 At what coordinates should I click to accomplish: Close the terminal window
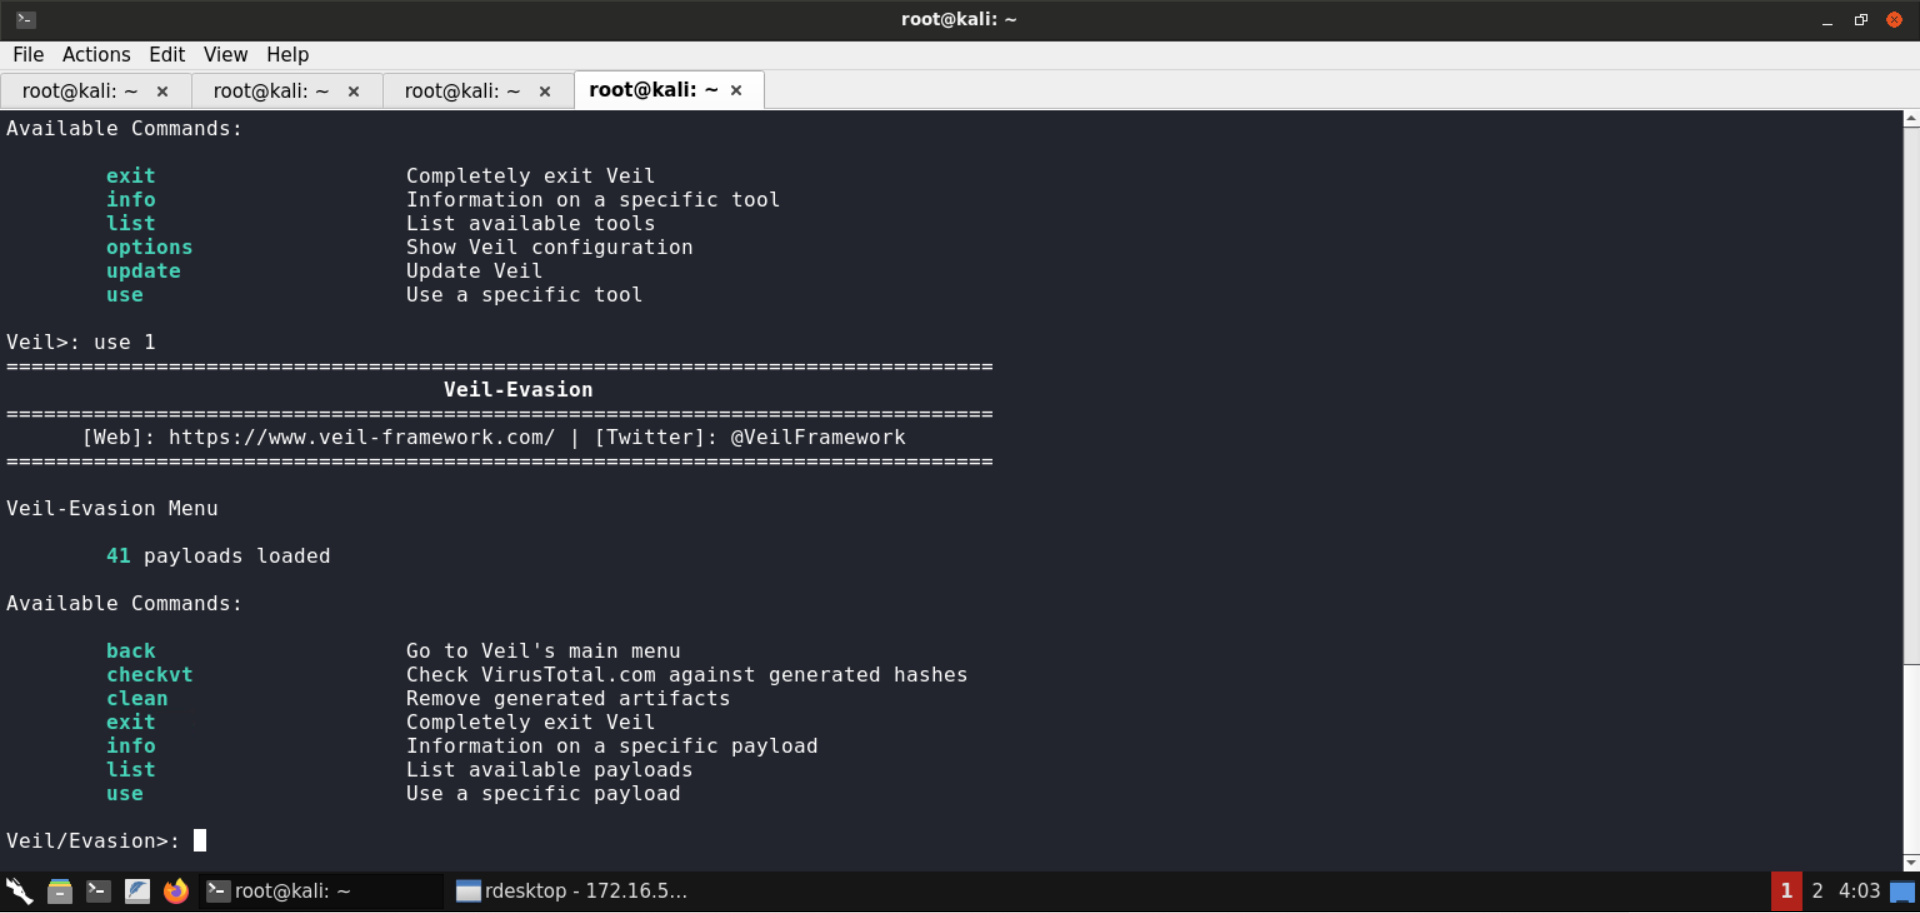coord(1894,20)
